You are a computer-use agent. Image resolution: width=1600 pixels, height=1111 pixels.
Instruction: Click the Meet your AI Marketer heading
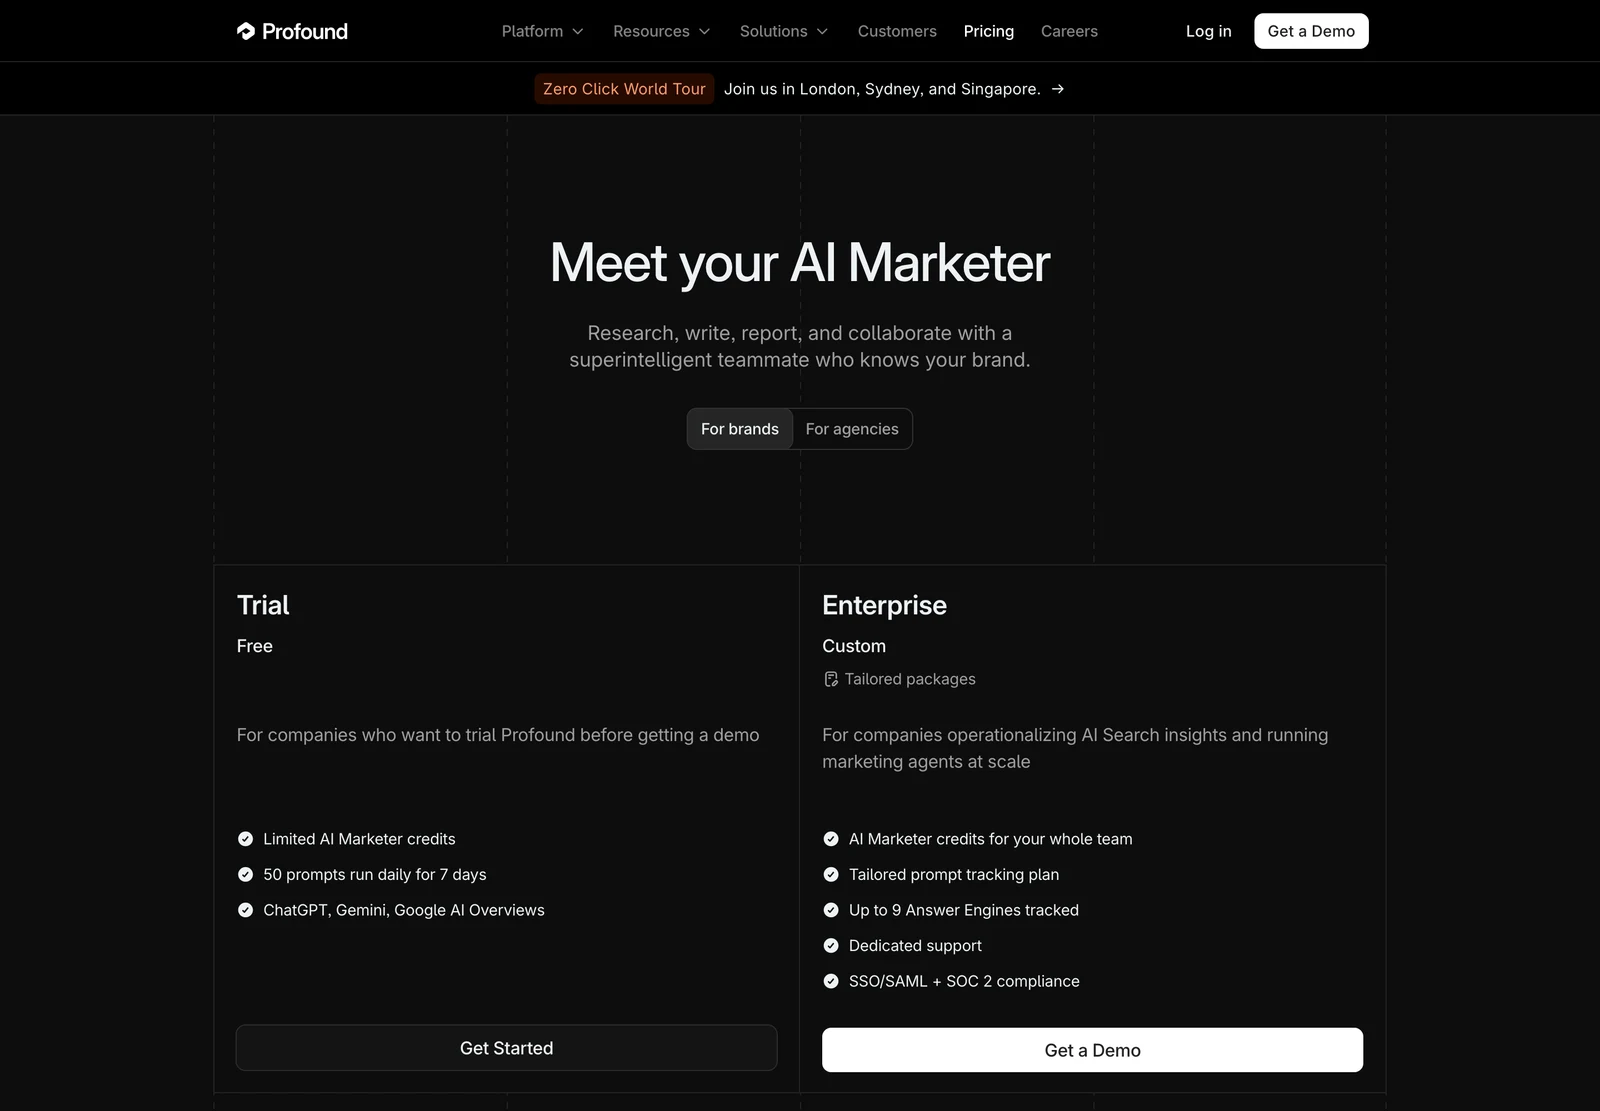coord(800,263)
